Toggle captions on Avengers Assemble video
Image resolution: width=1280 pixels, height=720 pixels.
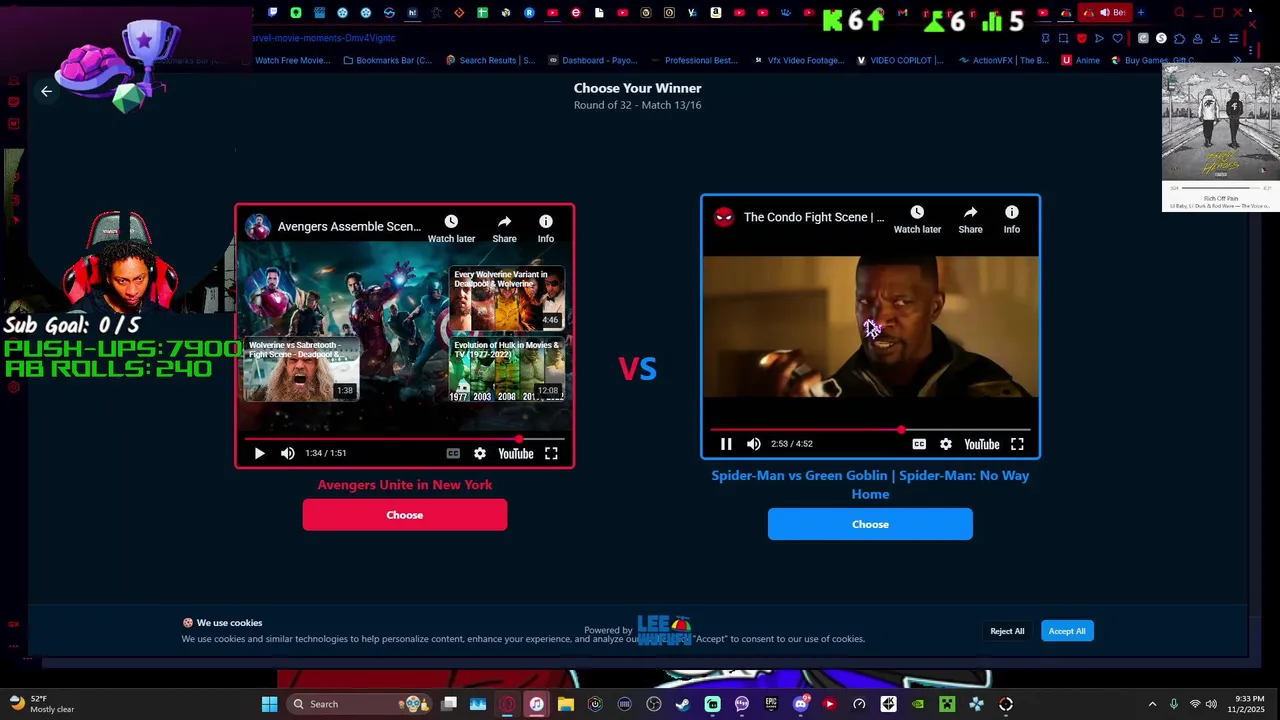click(x=453, y=453)
